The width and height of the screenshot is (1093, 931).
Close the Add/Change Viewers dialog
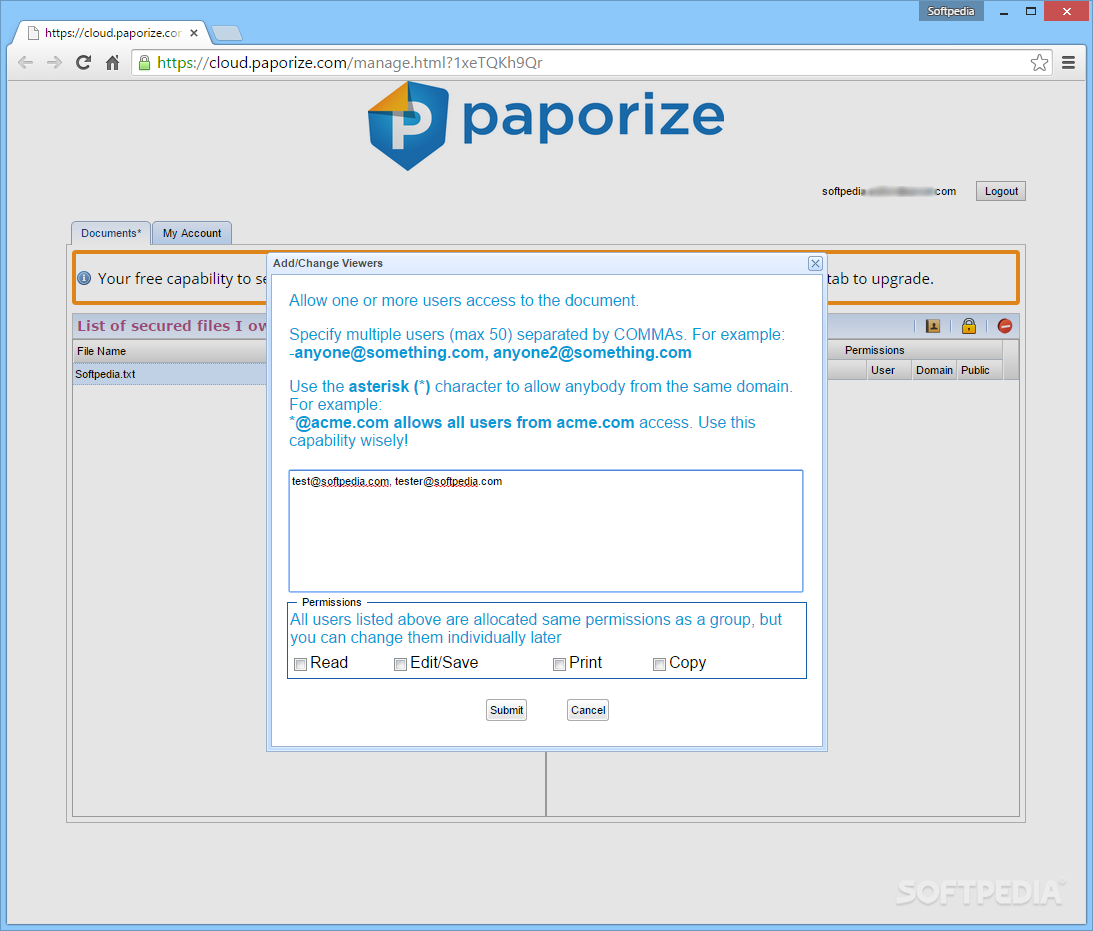click(815, 263)
